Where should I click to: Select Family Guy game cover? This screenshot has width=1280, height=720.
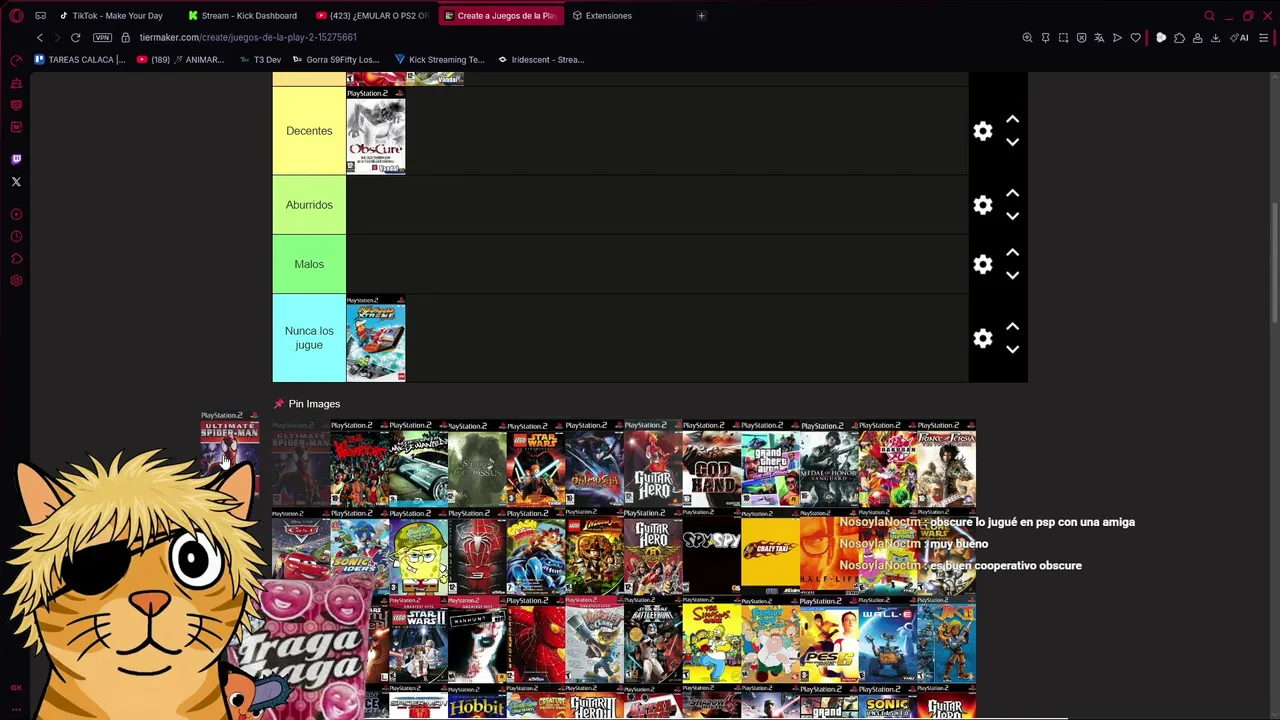click(x=770, y=640)
